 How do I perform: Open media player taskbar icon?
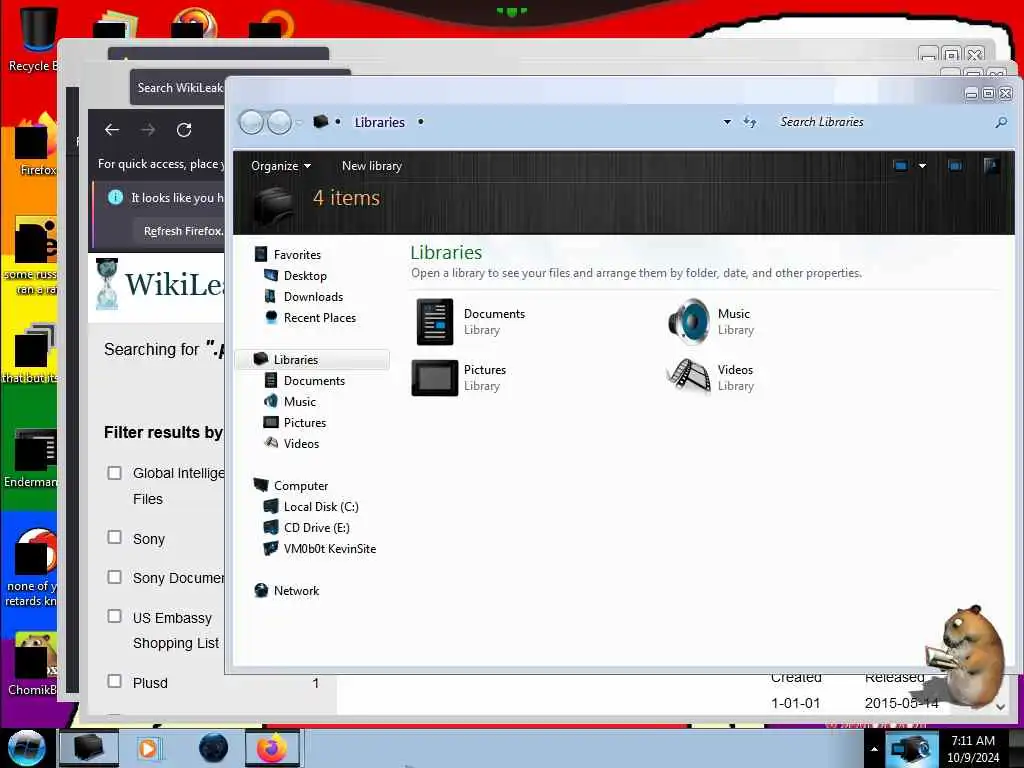coord(149,748)
